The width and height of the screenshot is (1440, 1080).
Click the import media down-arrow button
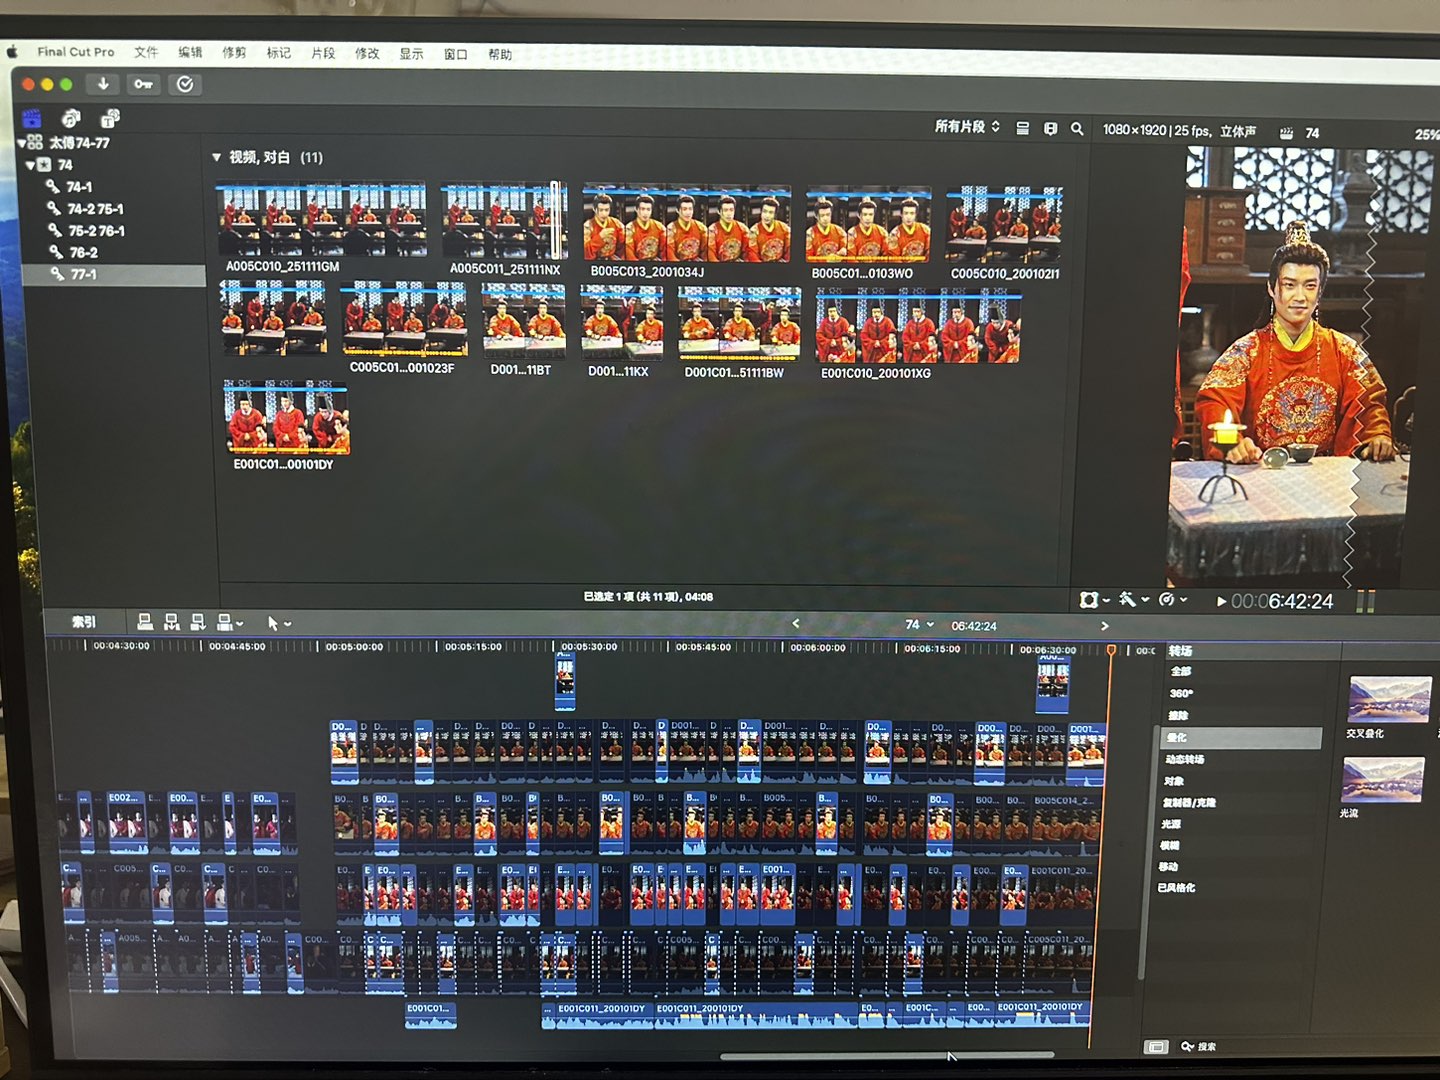[103, 84]
